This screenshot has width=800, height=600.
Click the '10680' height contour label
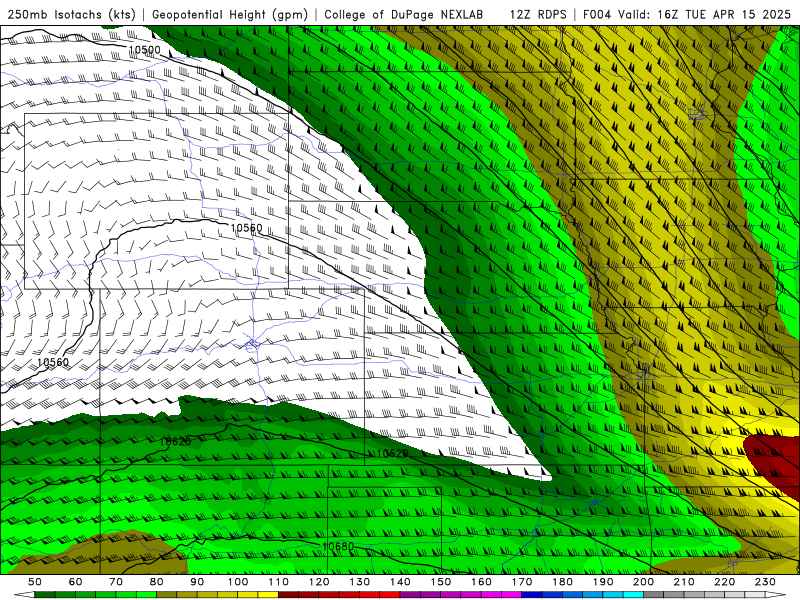[x=338, y=546]
